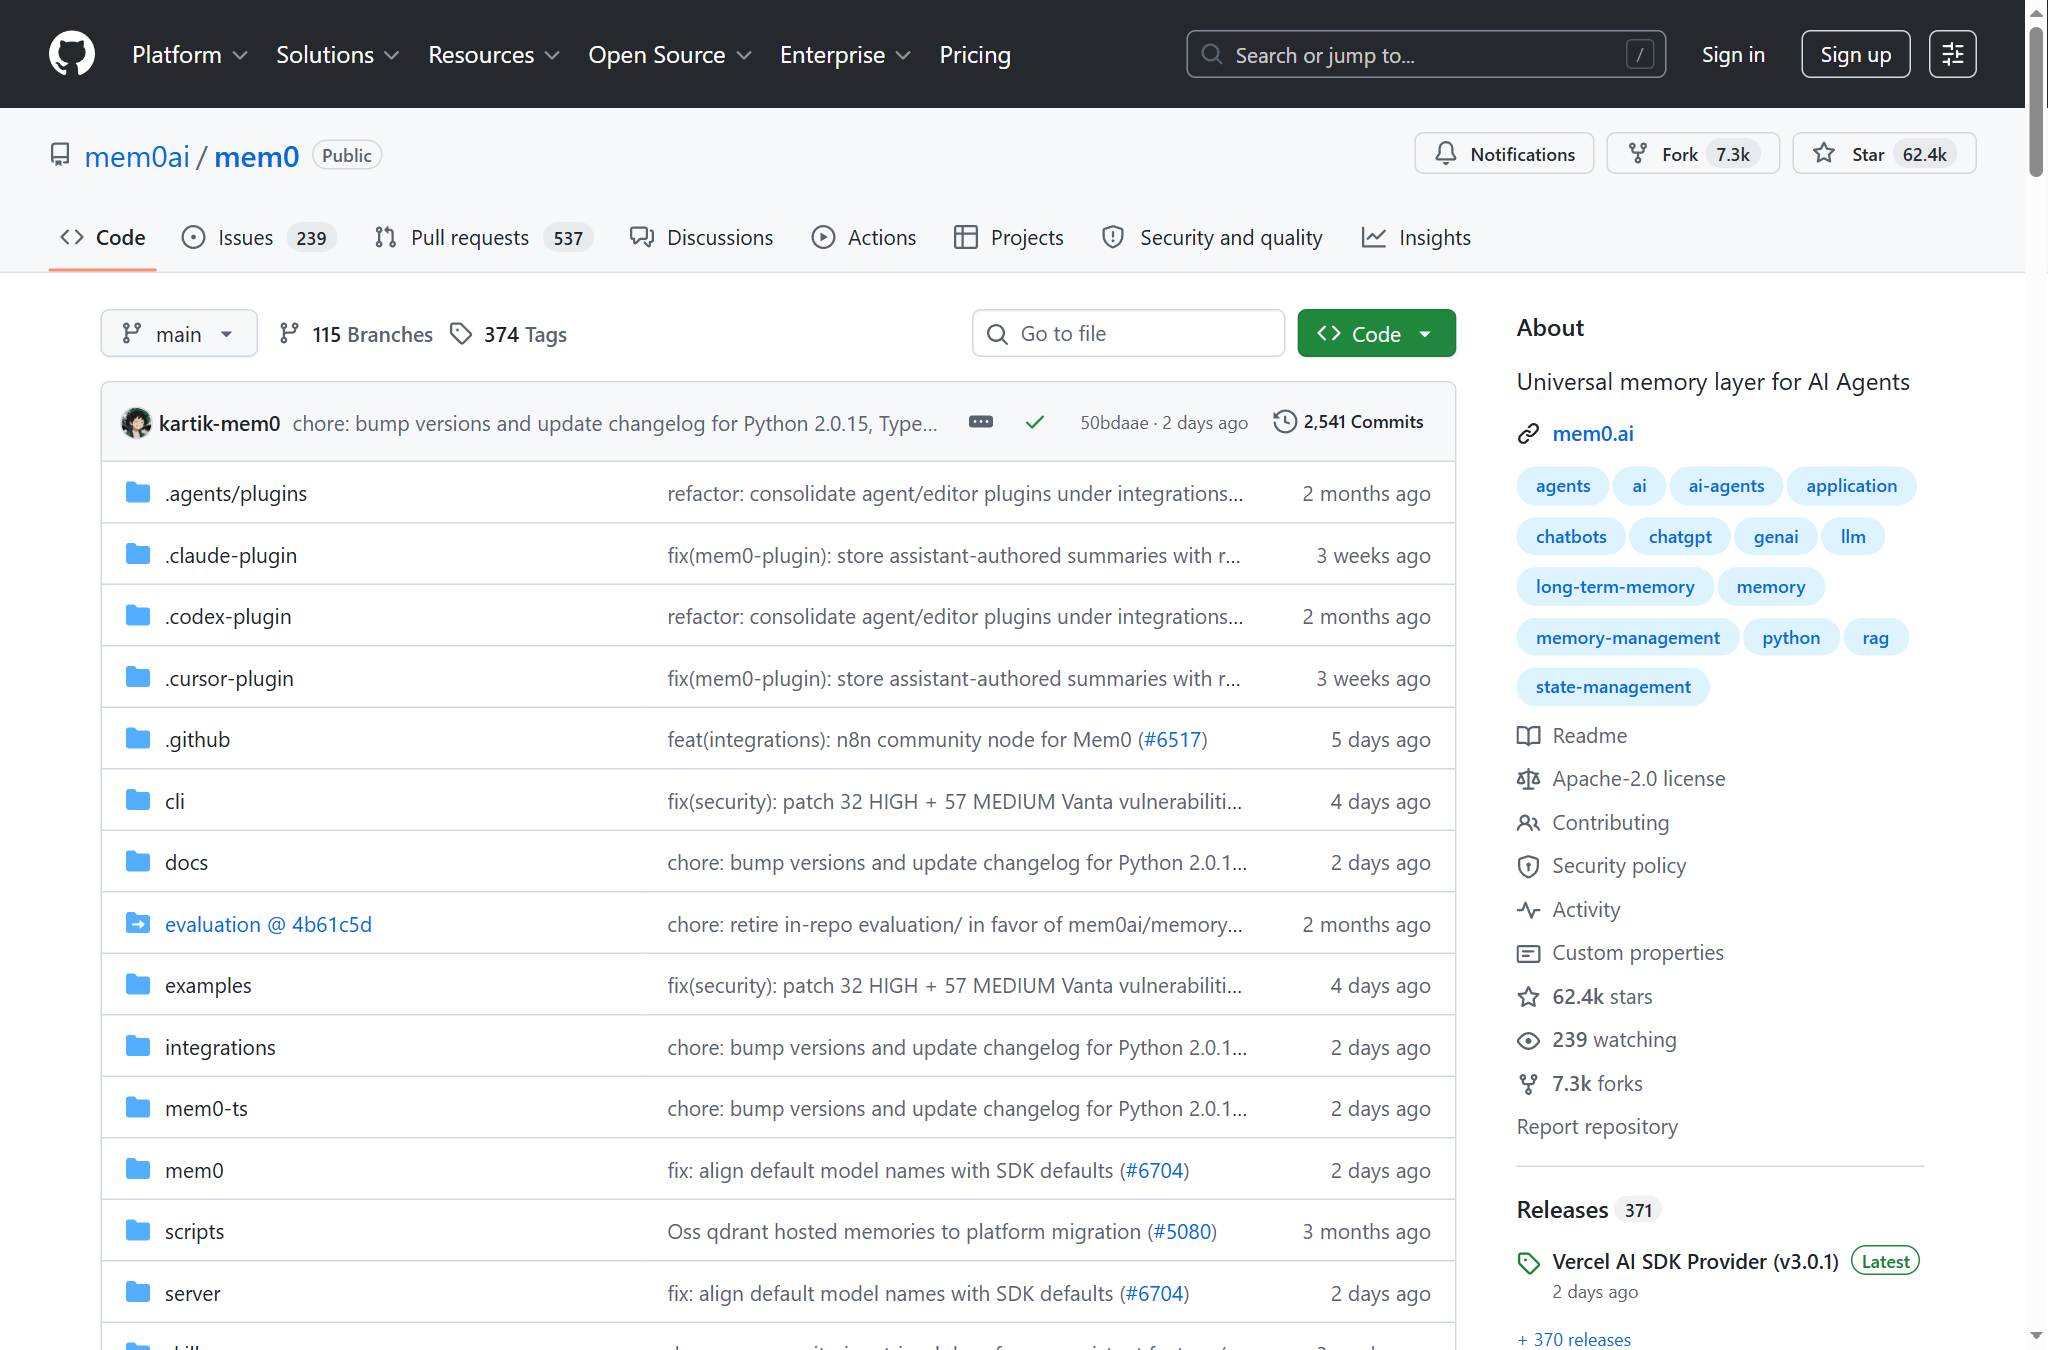Open the Resources menu
This screenshot has height=1350, width=2048.
click(x=494, y=55)
